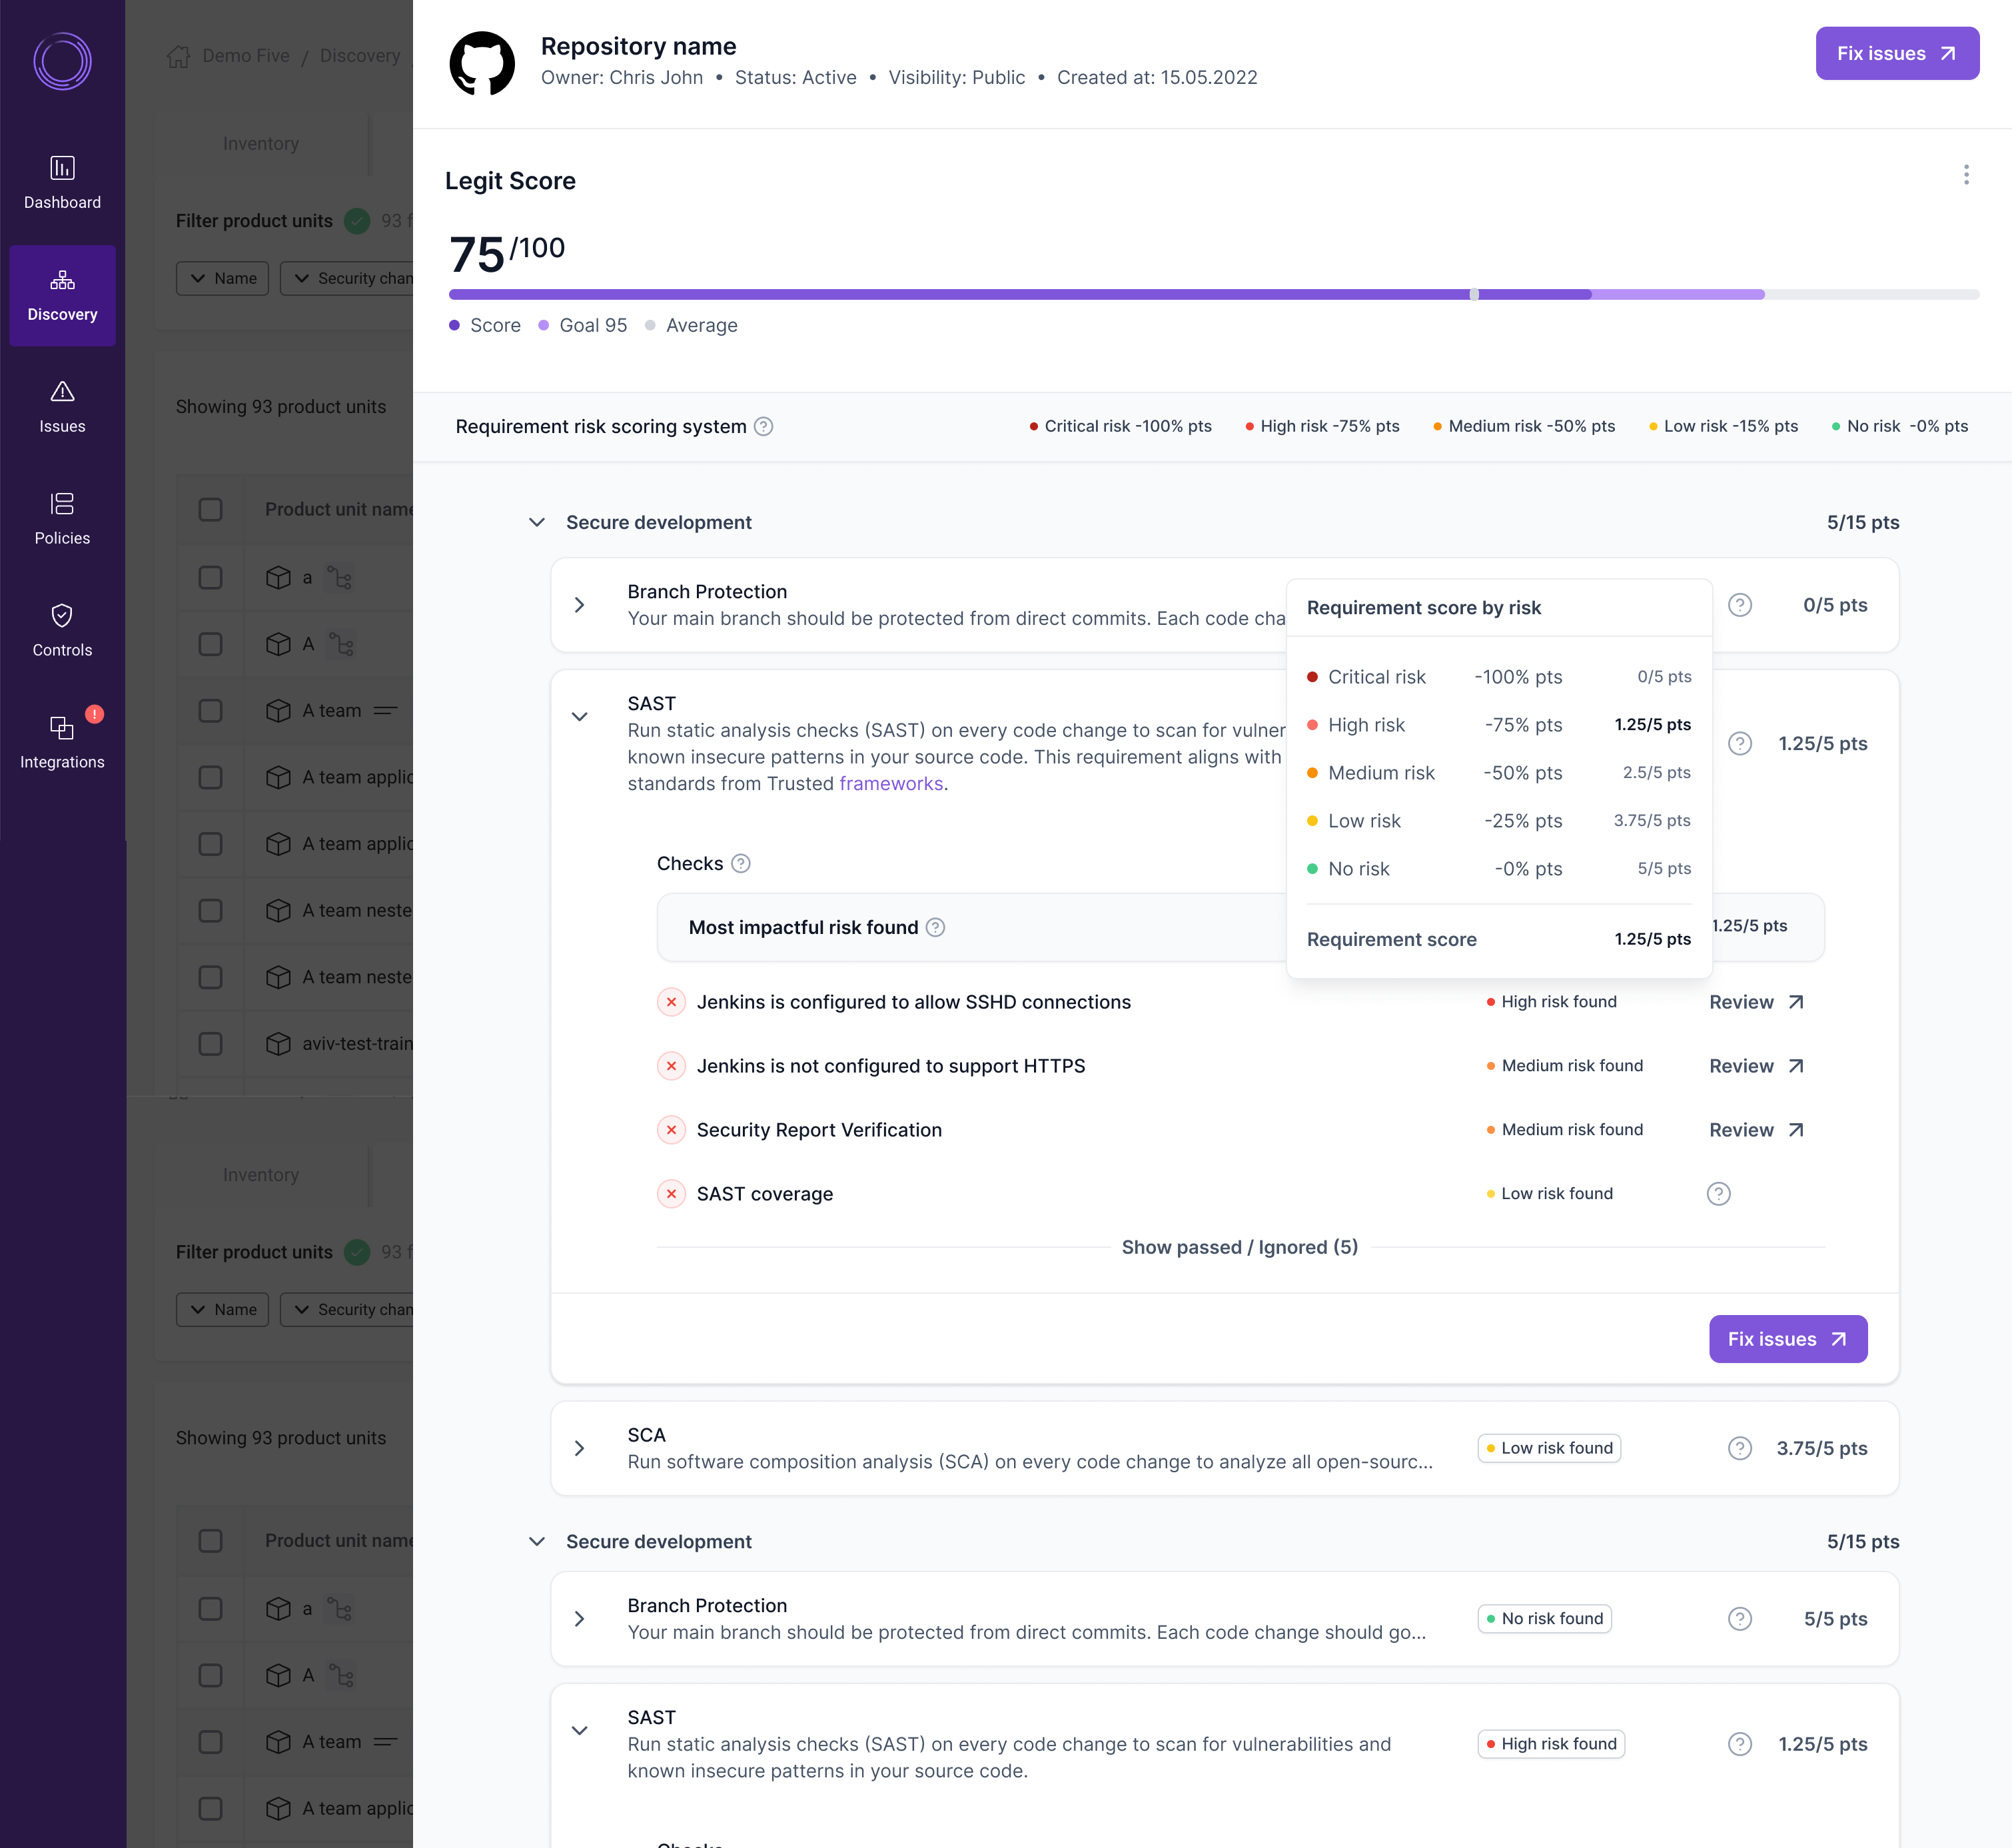Viewport: 2012px width, 1848px height.
Task: Click failed icon for SAST coverage
Action: tap(671, 1193)
